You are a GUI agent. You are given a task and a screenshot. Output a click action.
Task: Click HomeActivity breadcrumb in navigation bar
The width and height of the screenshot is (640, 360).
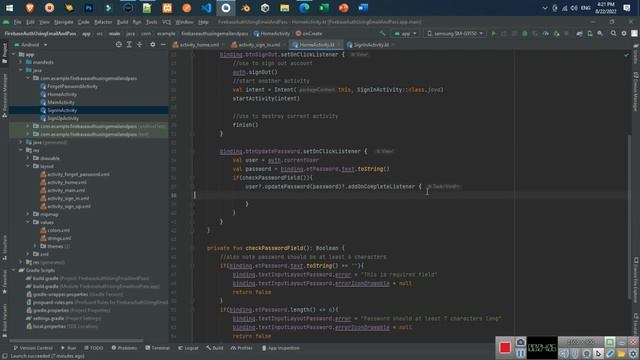point(272,33)
